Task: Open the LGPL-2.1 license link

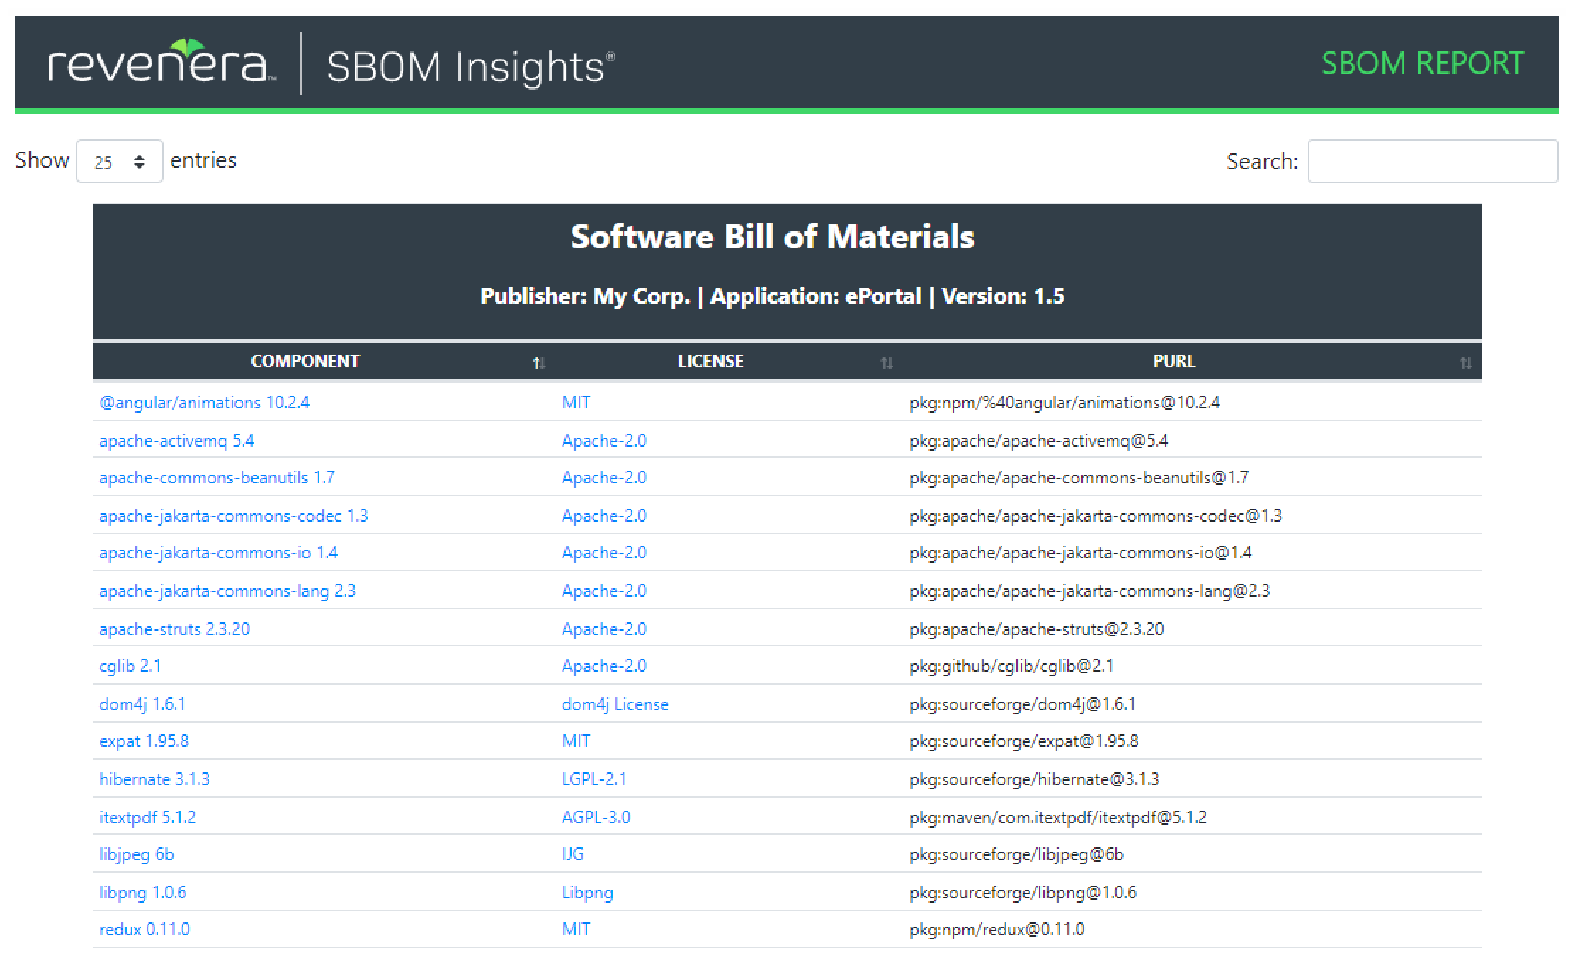Action: (594, 779)
